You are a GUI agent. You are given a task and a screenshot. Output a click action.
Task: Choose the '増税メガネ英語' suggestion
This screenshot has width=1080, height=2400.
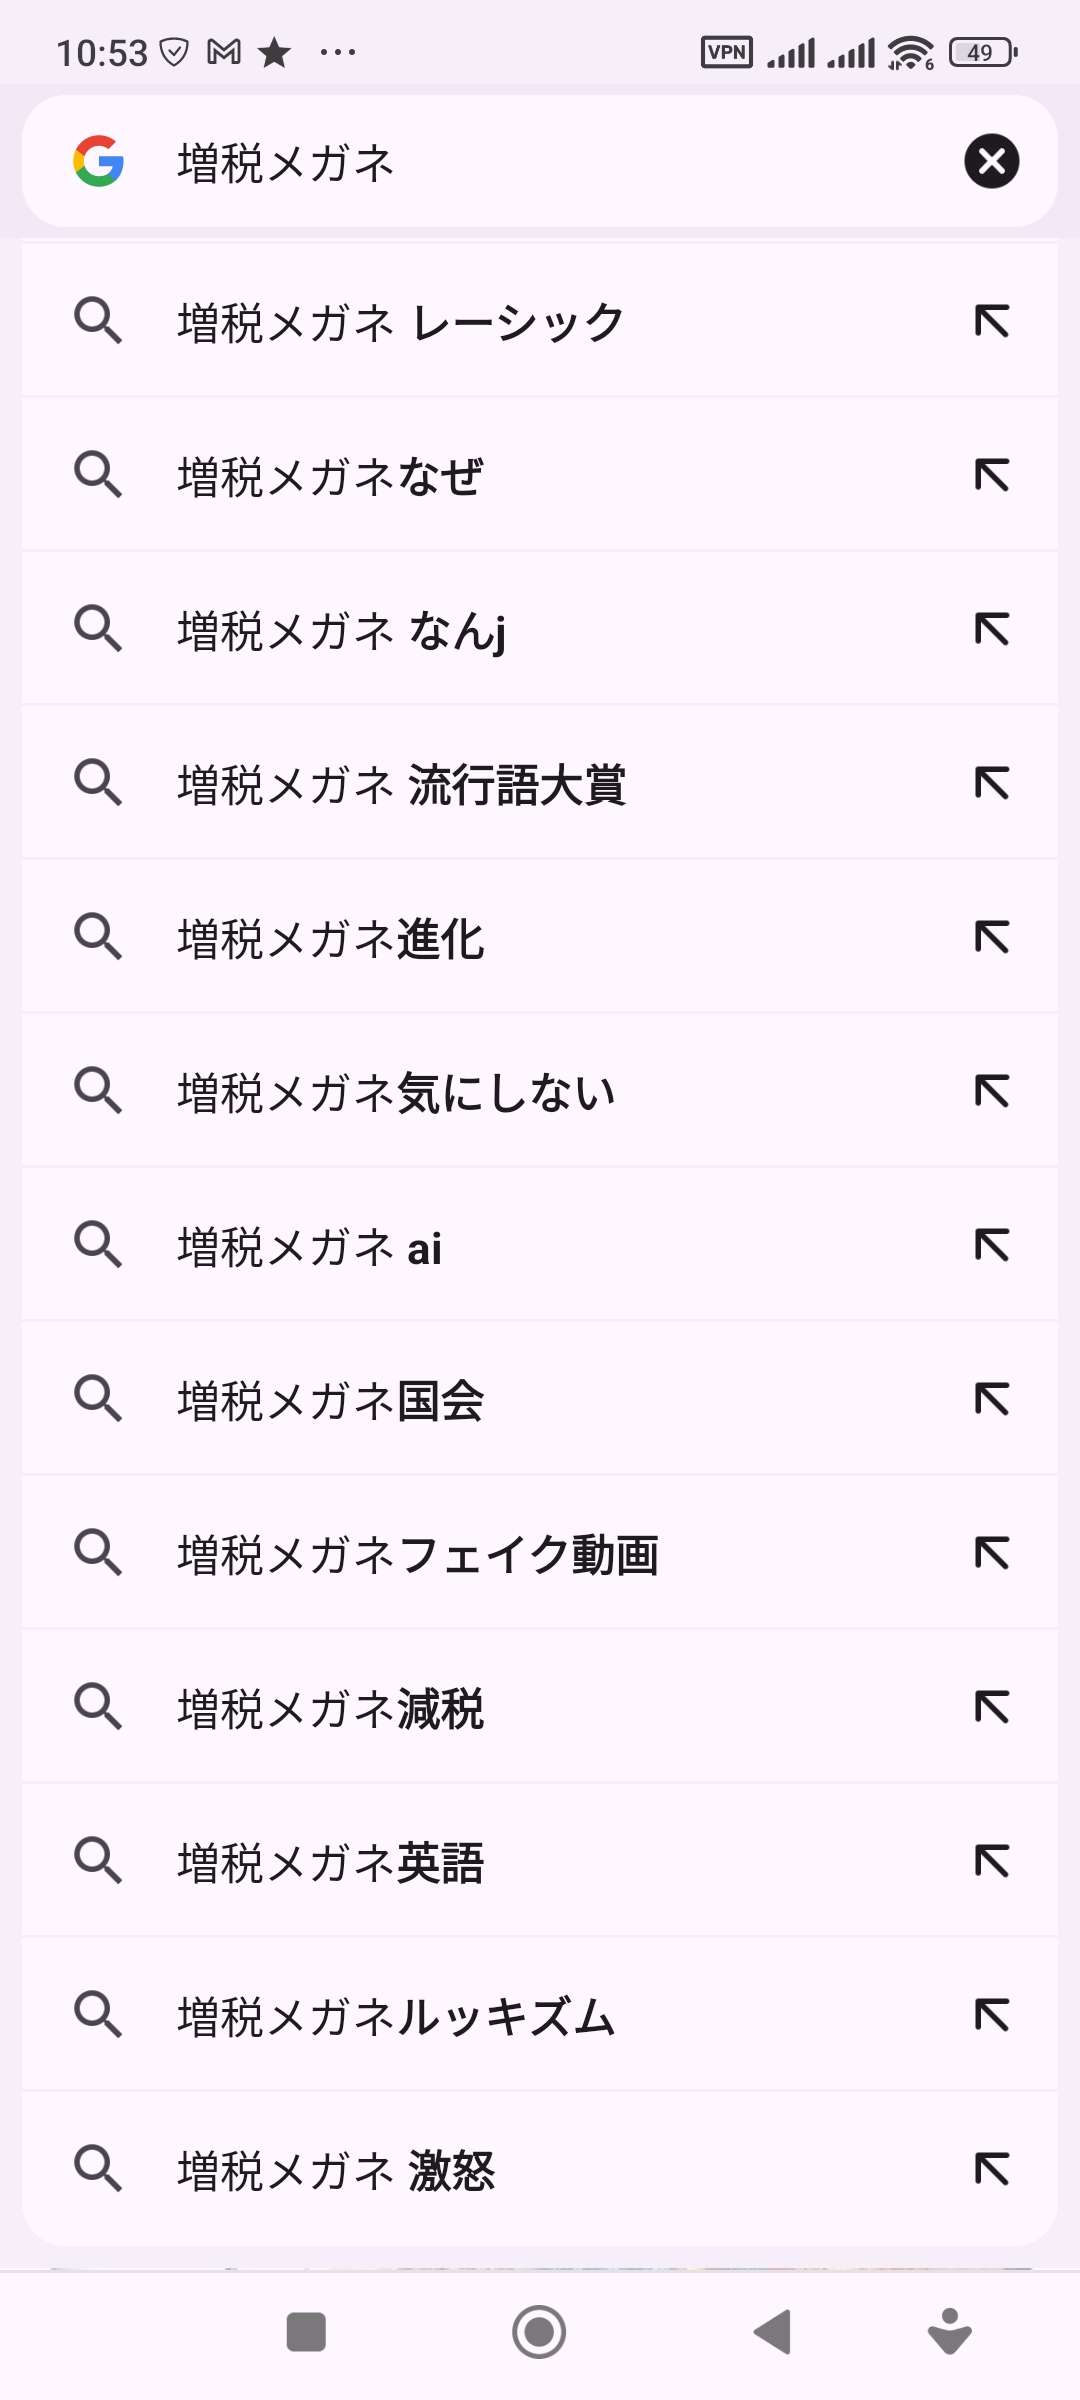pos(331,1862)
